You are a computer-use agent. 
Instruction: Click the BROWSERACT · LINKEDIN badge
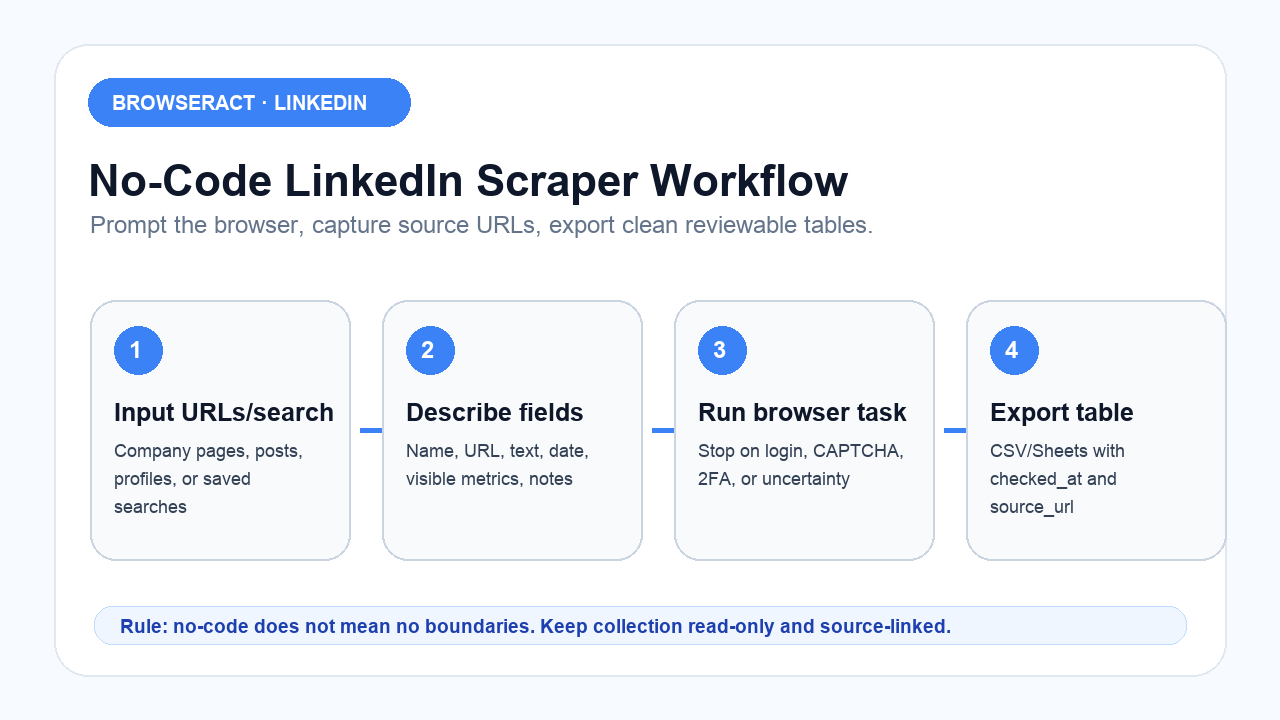[x=249, y=103]
